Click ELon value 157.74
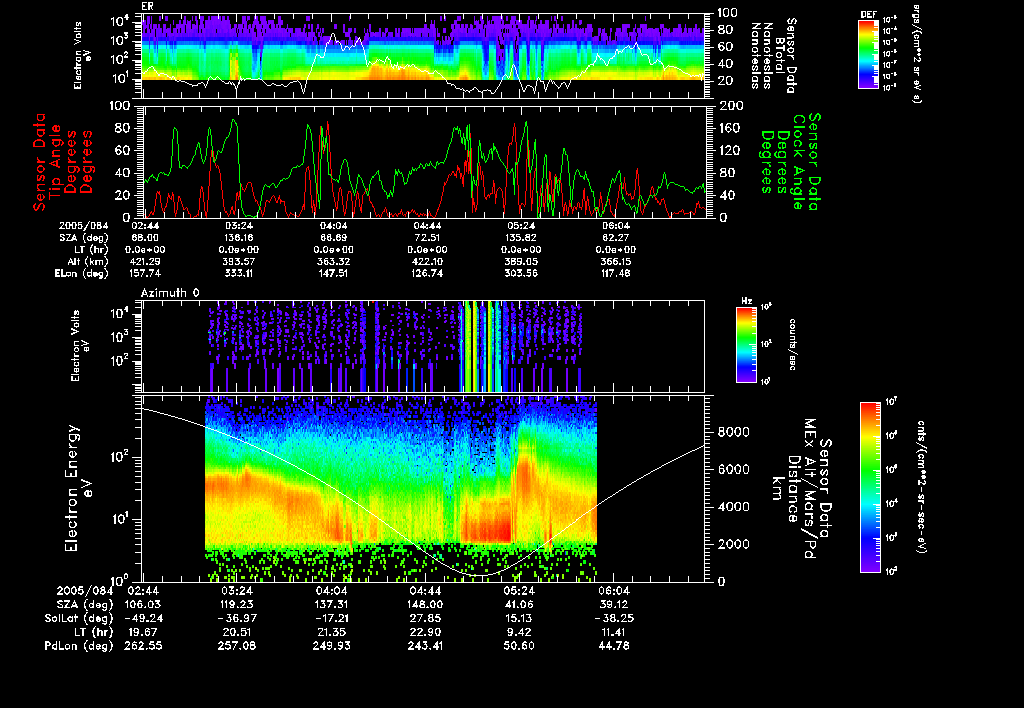 pyautogui.click(x=145, y=274)
